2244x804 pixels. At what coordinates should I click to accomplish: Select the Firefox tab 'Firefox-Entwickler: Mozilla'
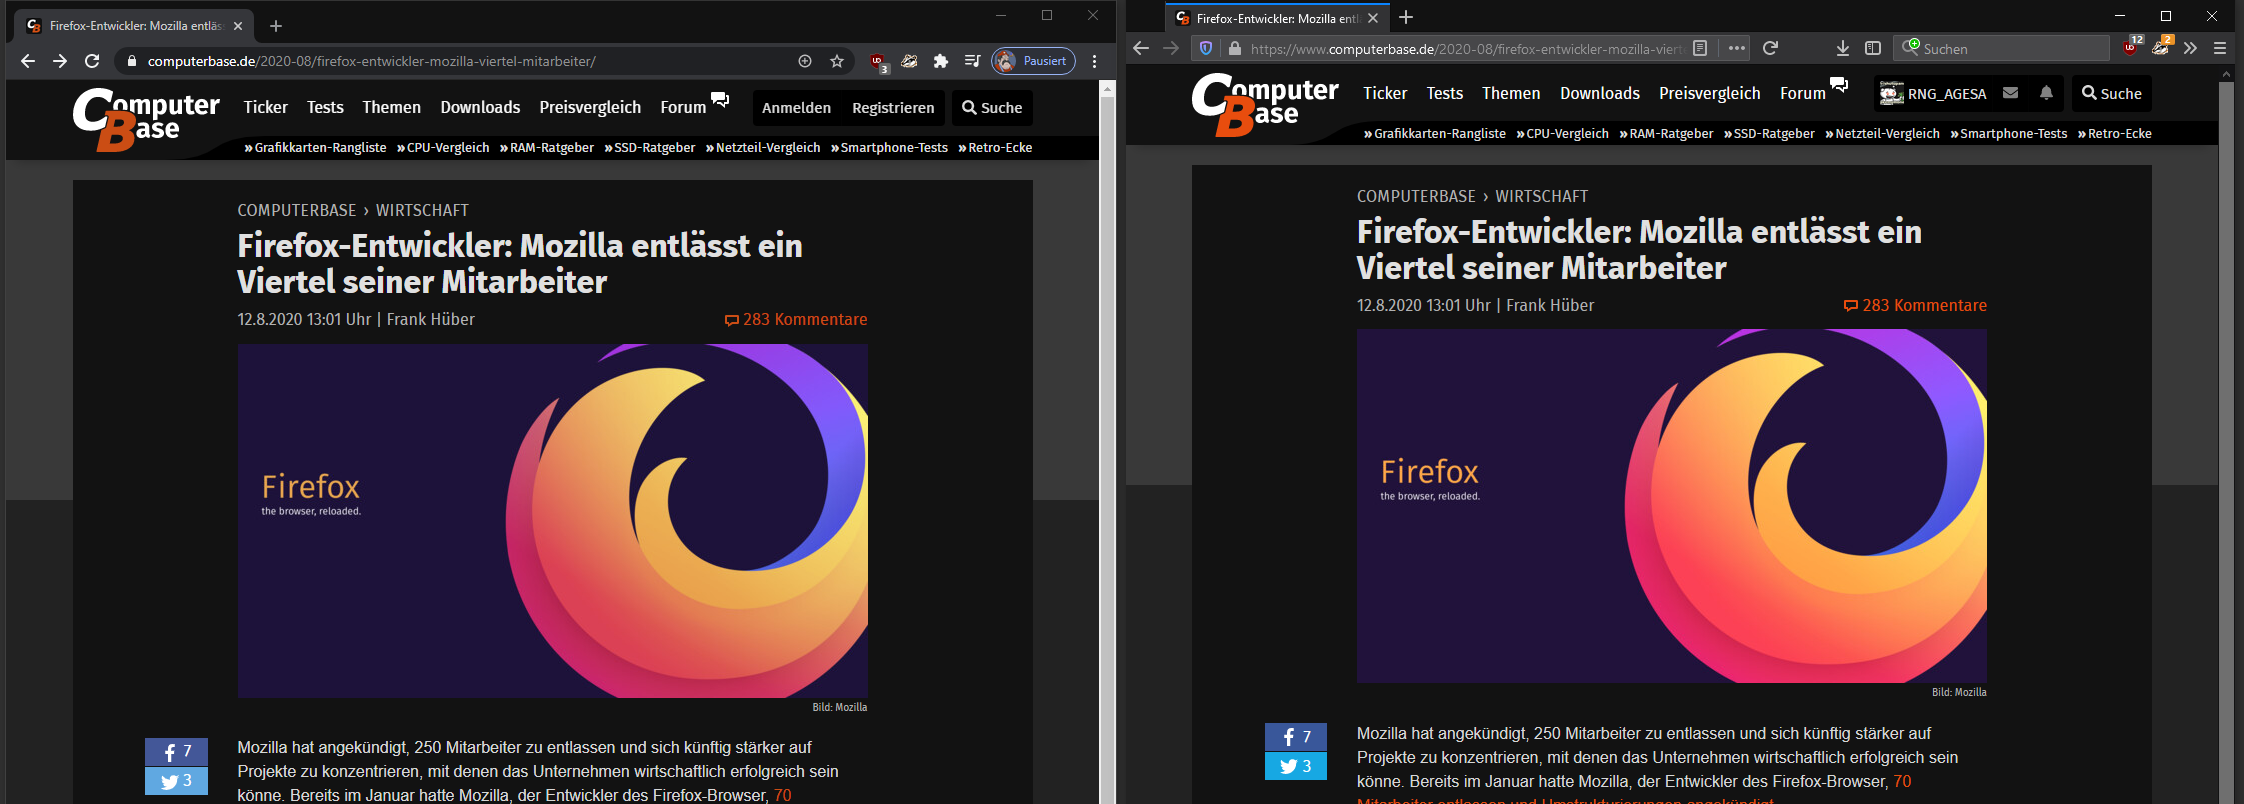(1278, 18)
